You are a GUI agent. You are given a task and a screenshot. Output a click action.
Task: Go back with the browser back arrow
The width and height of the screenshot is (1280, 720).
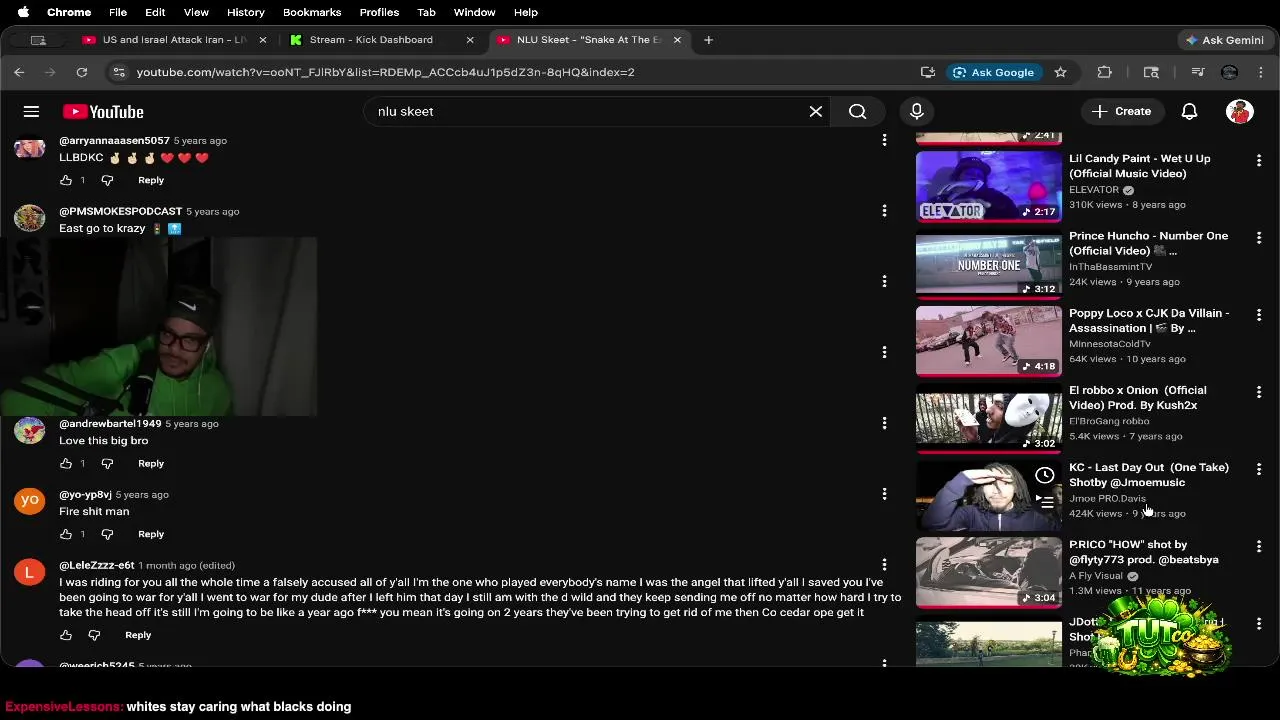pos(19,72)
